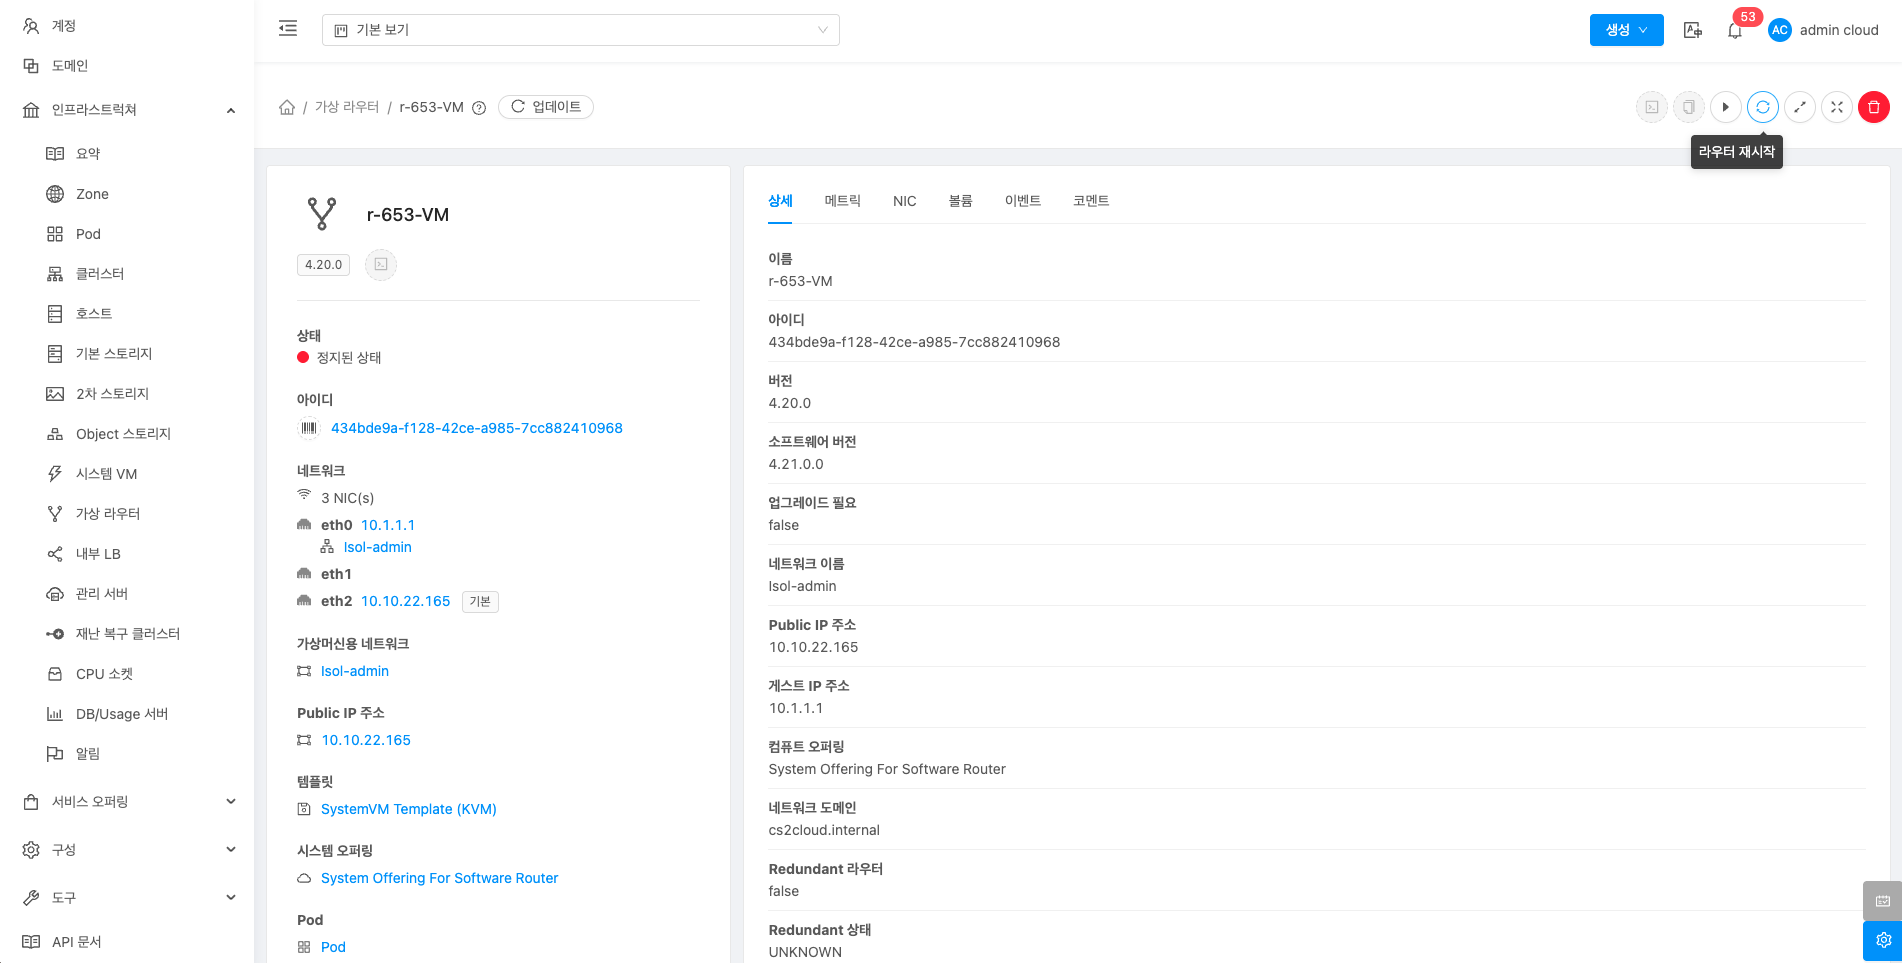The image size is (1902, 963).
Task: Click the 업데이트 refresh button
Action: pyautogui.click(x=546, y=107)
